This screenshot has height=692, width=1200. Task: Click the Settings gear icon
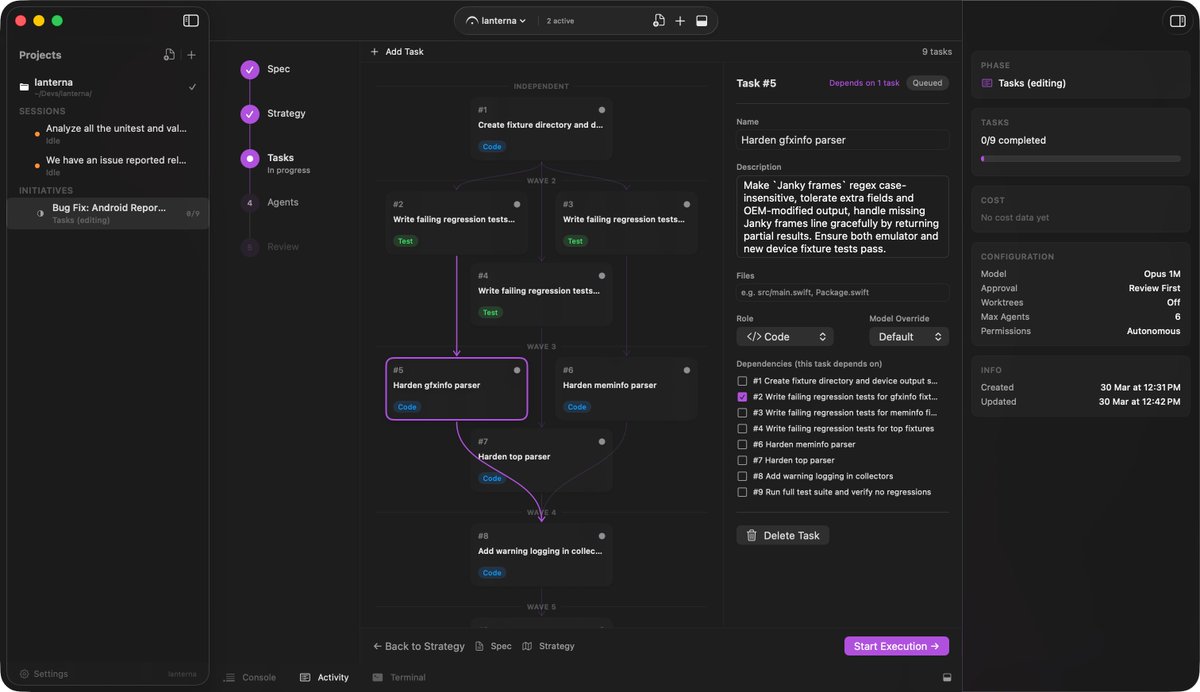pos(25,674)
